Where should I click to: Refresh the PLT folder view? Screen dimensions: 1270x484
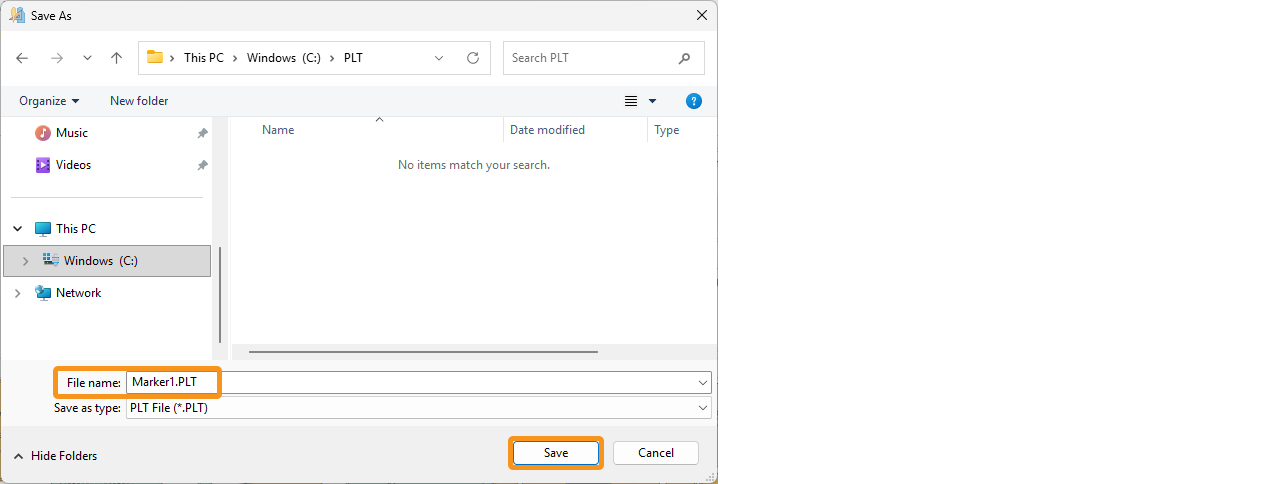tap(473, 58)
